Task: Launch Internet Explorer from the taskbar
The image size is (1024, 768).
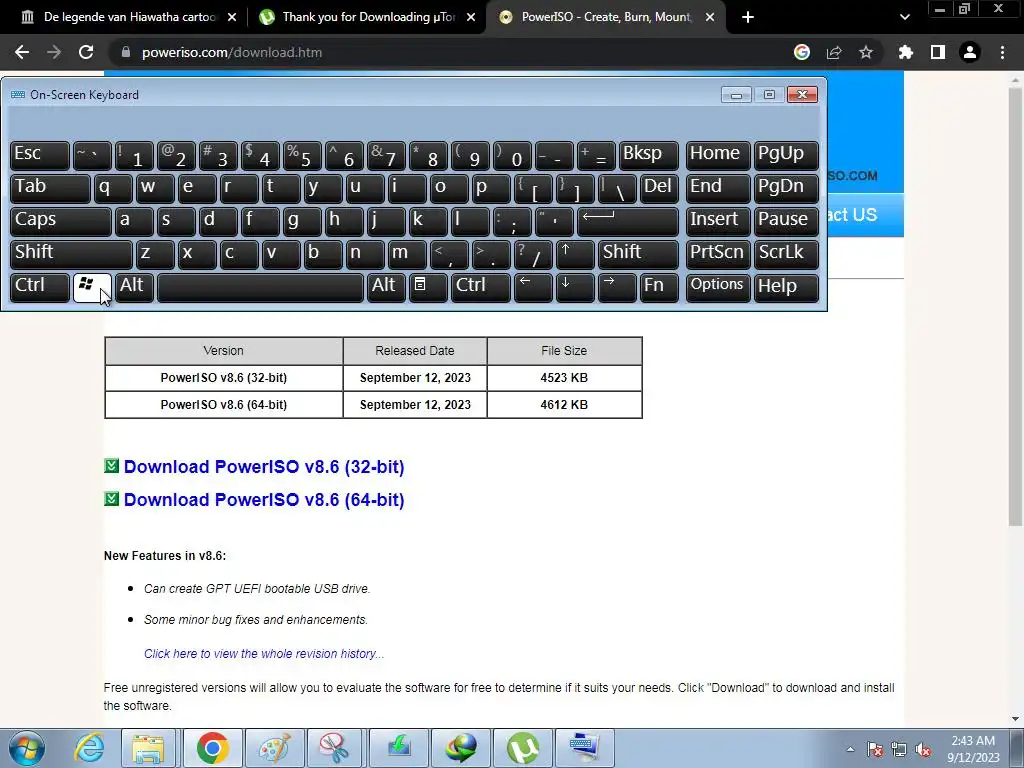Action: pyautogui.click(x=89, y=748)
